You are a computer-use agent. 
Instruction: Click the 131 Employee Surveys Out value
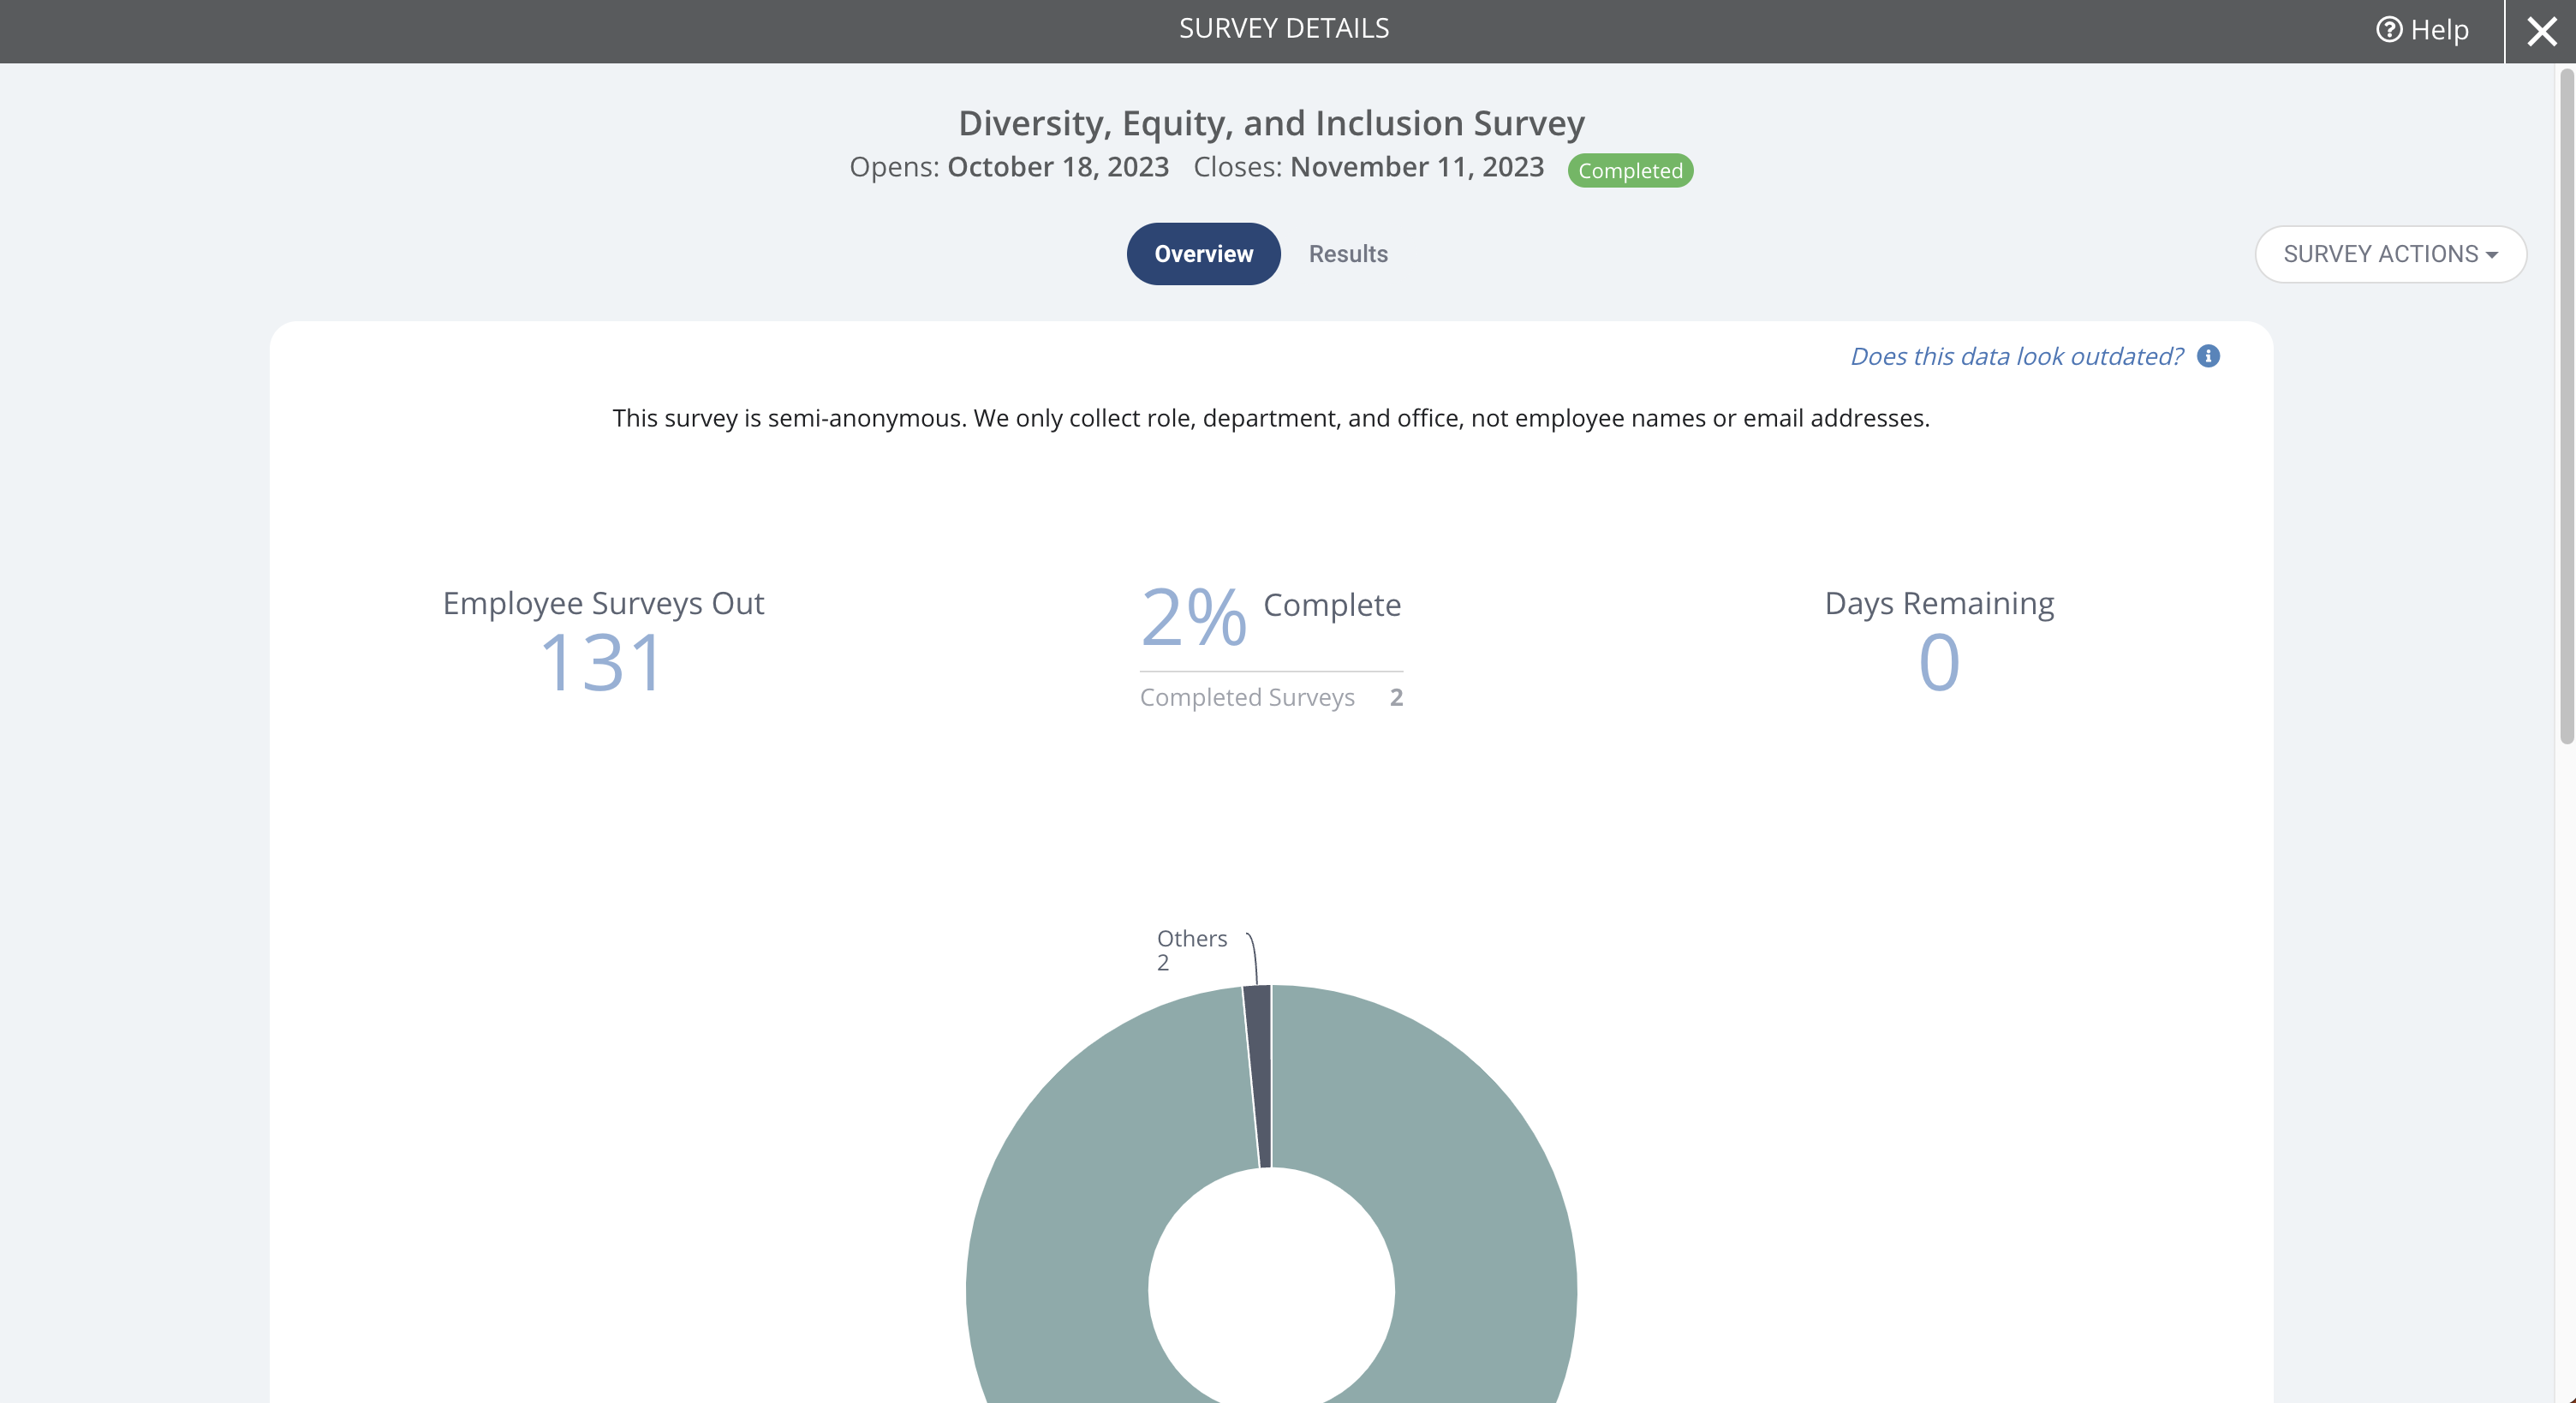point(601,662)
